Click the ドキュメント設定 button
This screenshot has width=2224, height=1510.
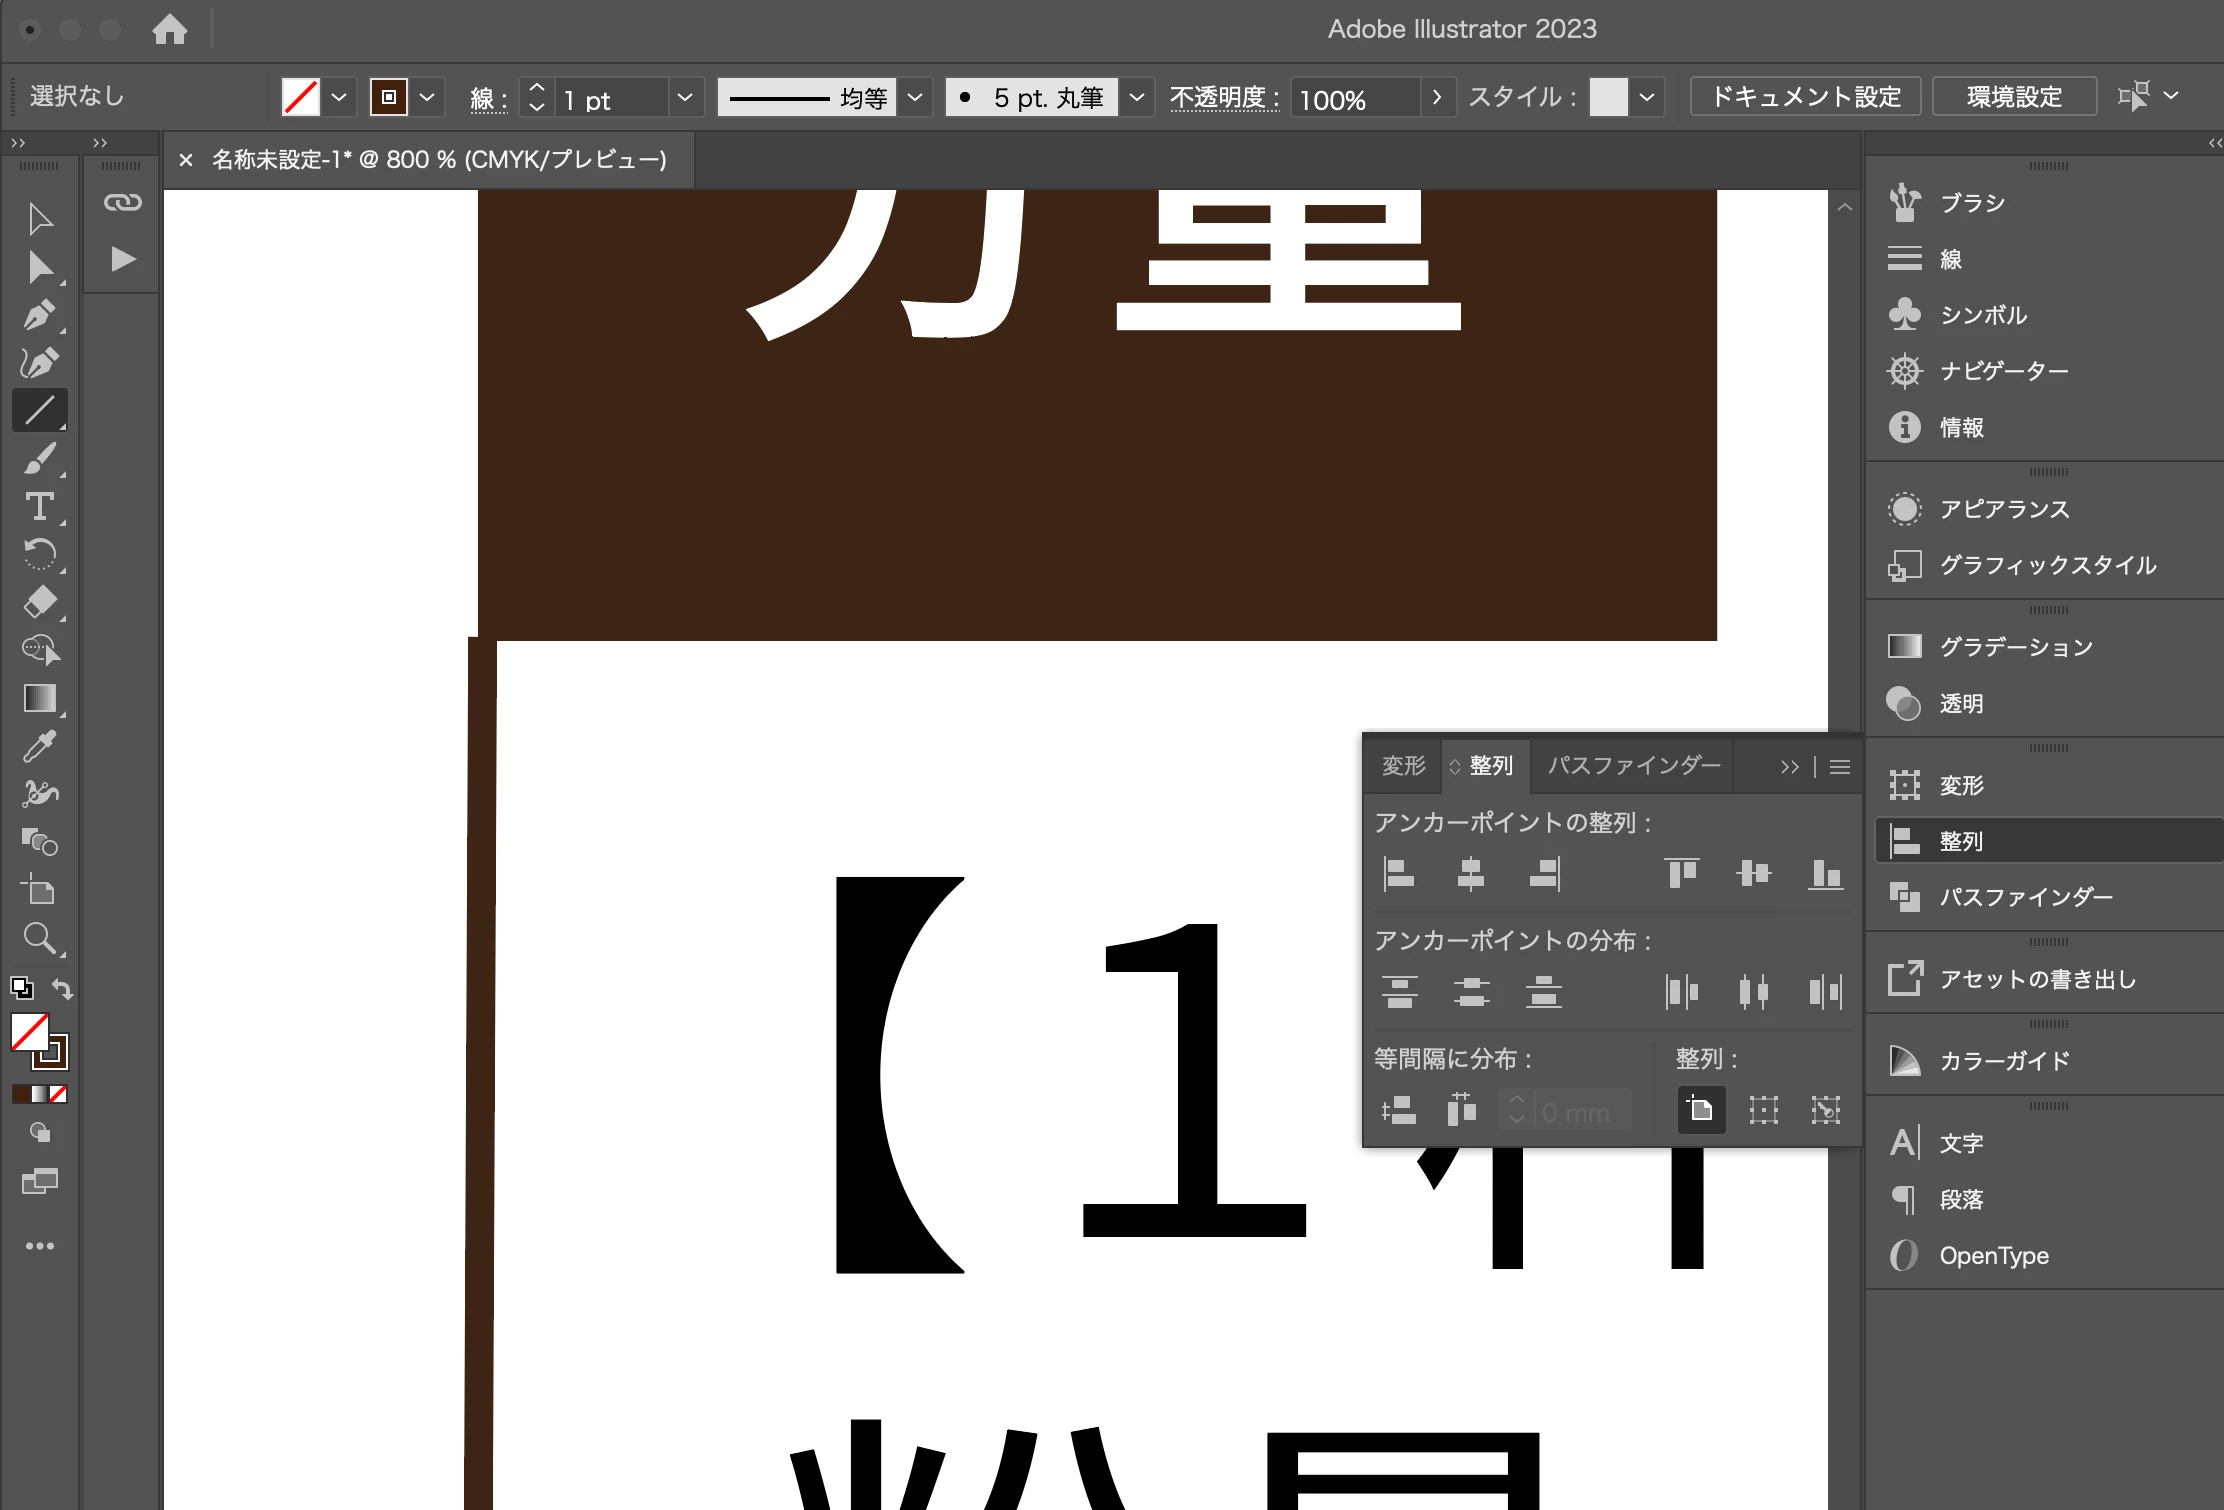point(1805,97)
